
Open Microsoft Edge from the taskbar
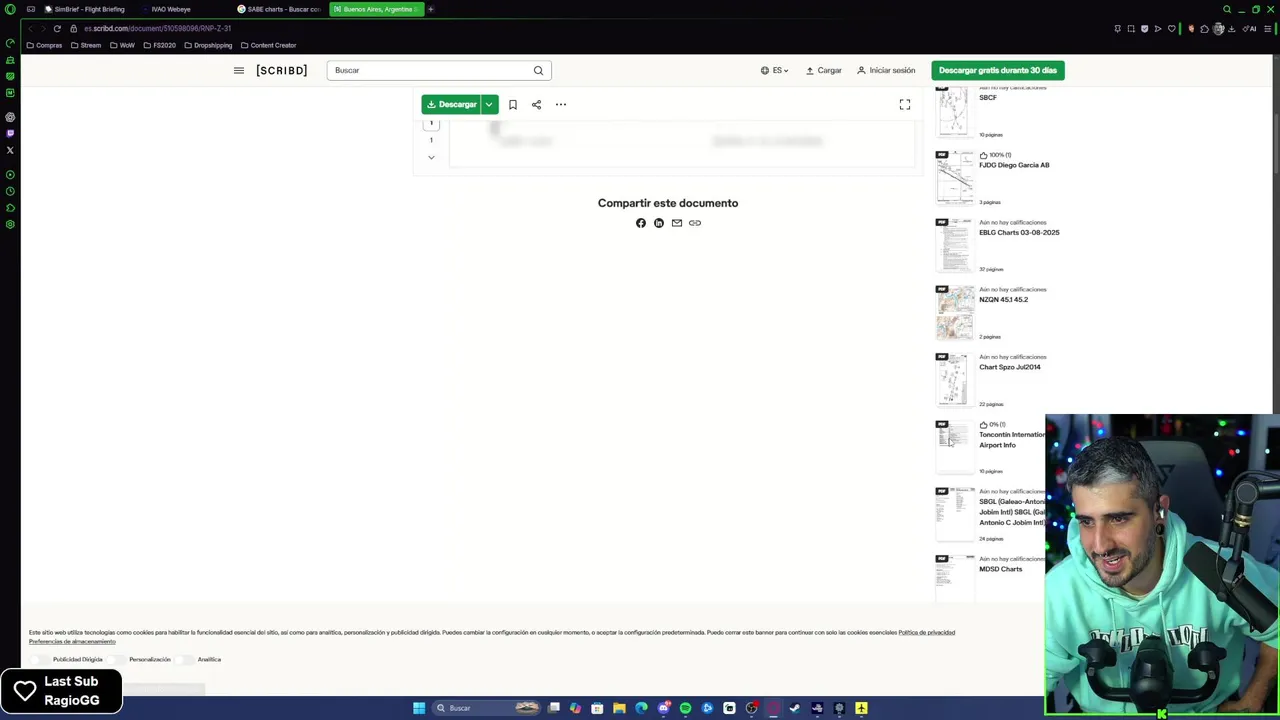click(641, 708)
